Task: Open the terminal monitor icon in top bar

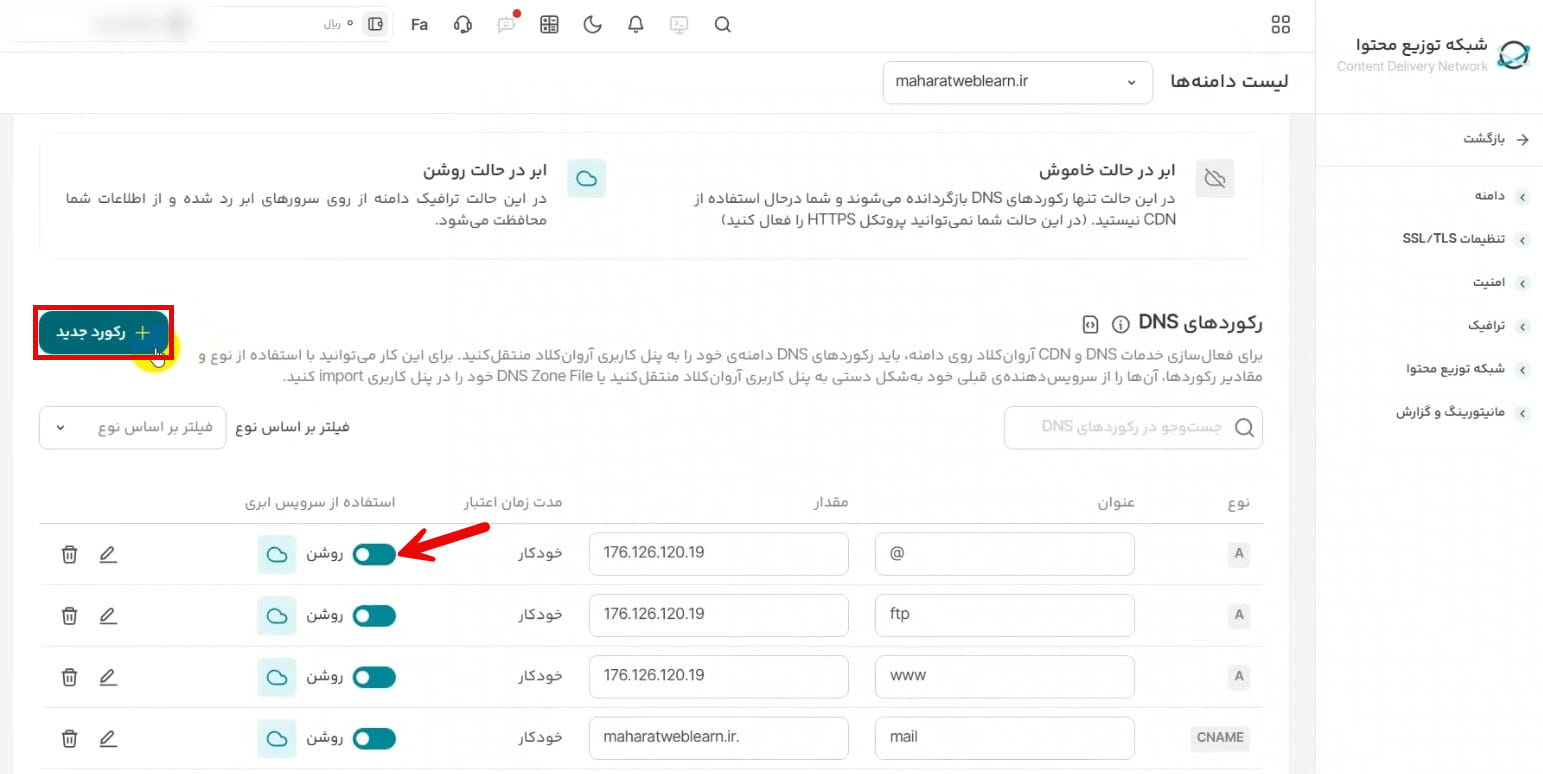Action: [679, 25]
